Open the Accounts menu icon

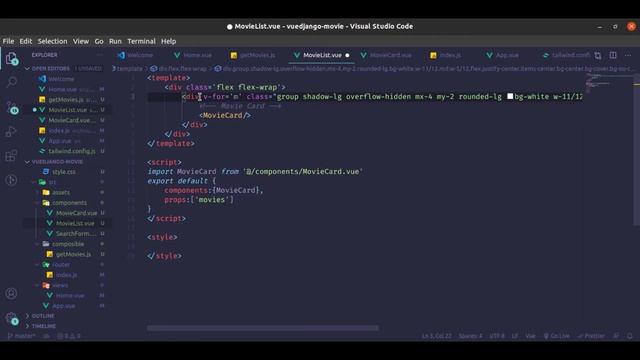(11, 293)
